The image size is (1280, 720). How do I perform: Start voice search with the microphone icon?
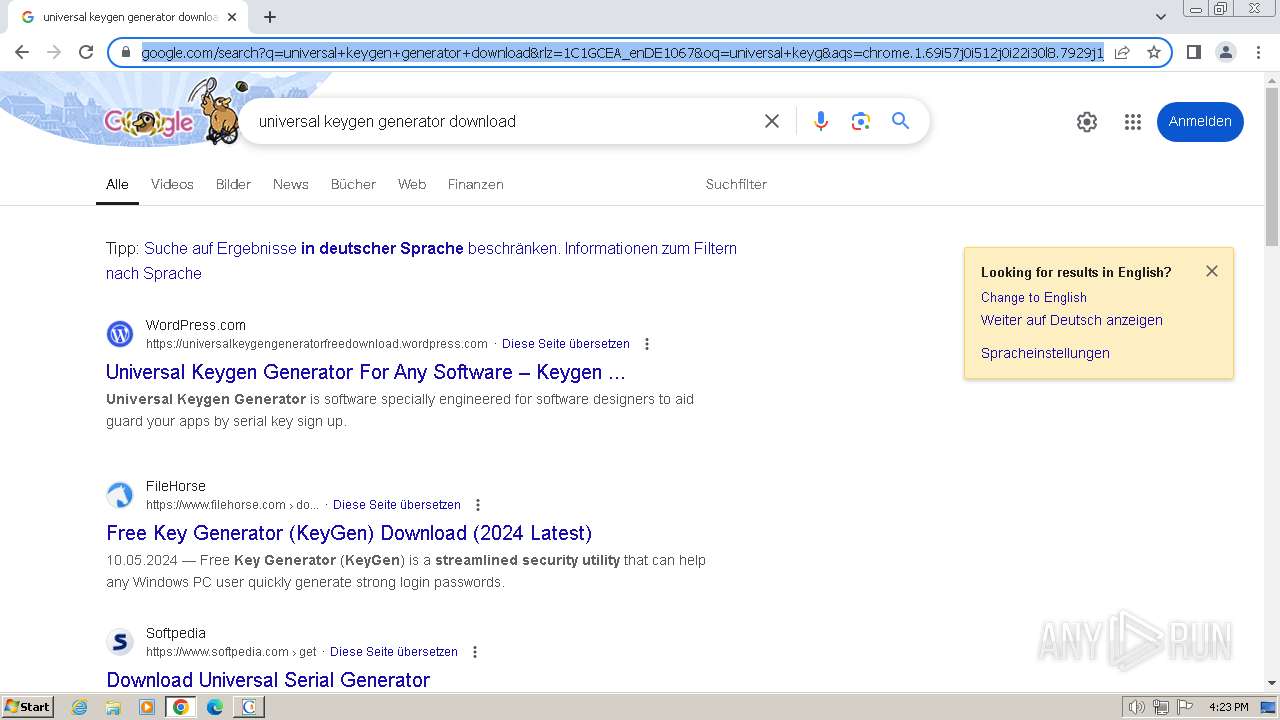(821, 121)
